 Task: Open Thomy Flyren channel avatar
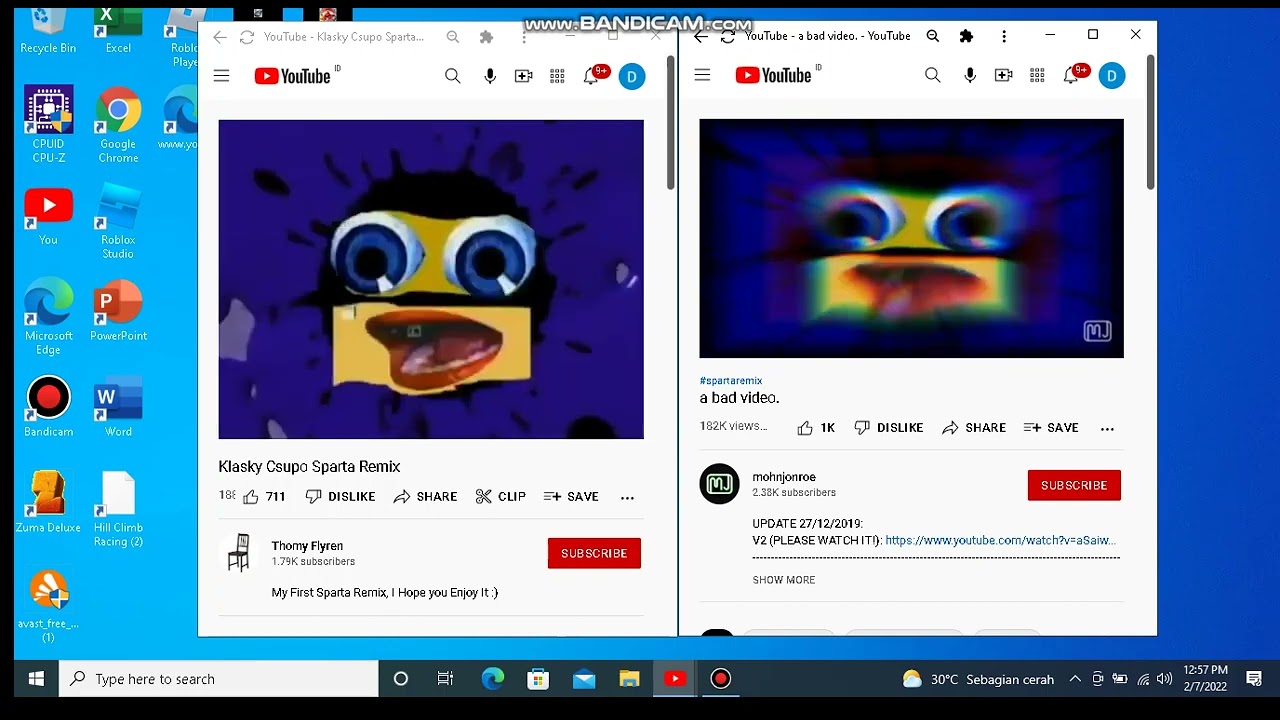point(238,553)
